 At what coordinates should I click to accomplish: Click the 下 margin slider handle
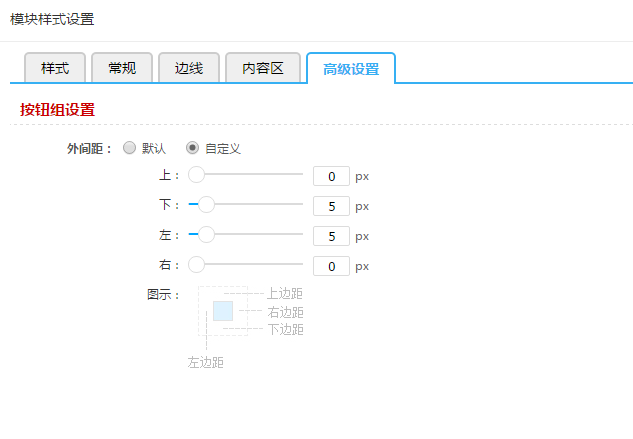[207, 205]
